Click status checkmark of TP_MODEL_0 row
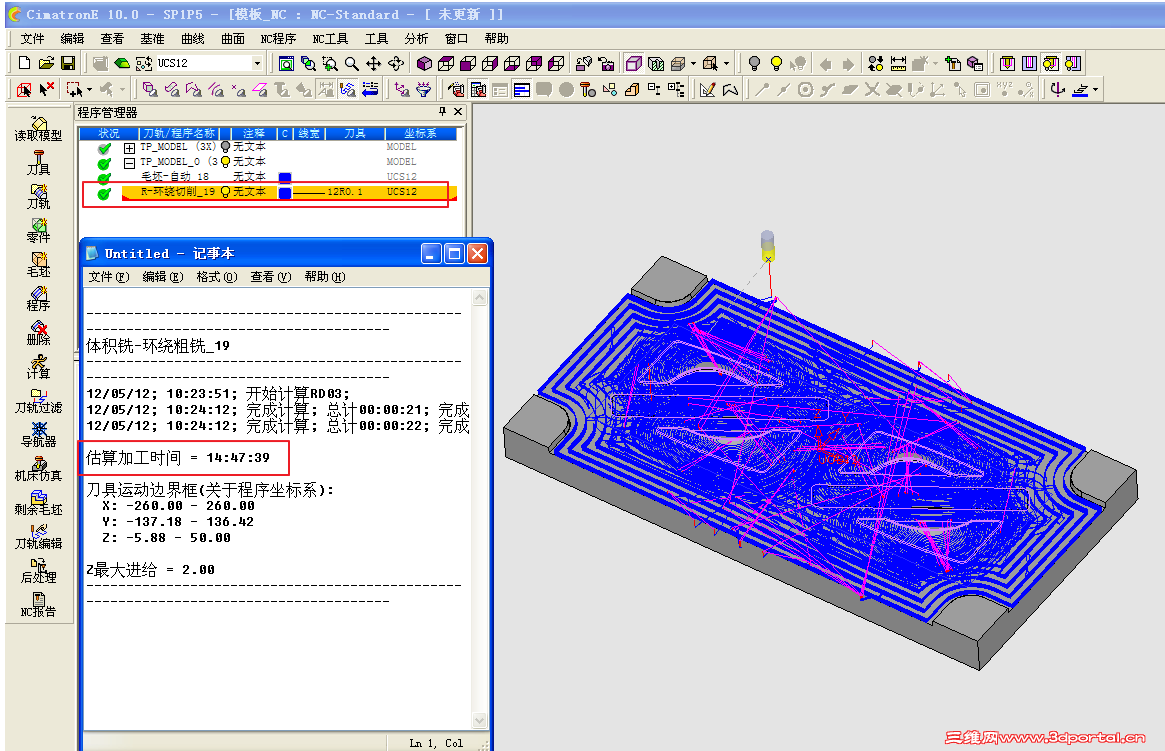 click(x=104, y=163)
